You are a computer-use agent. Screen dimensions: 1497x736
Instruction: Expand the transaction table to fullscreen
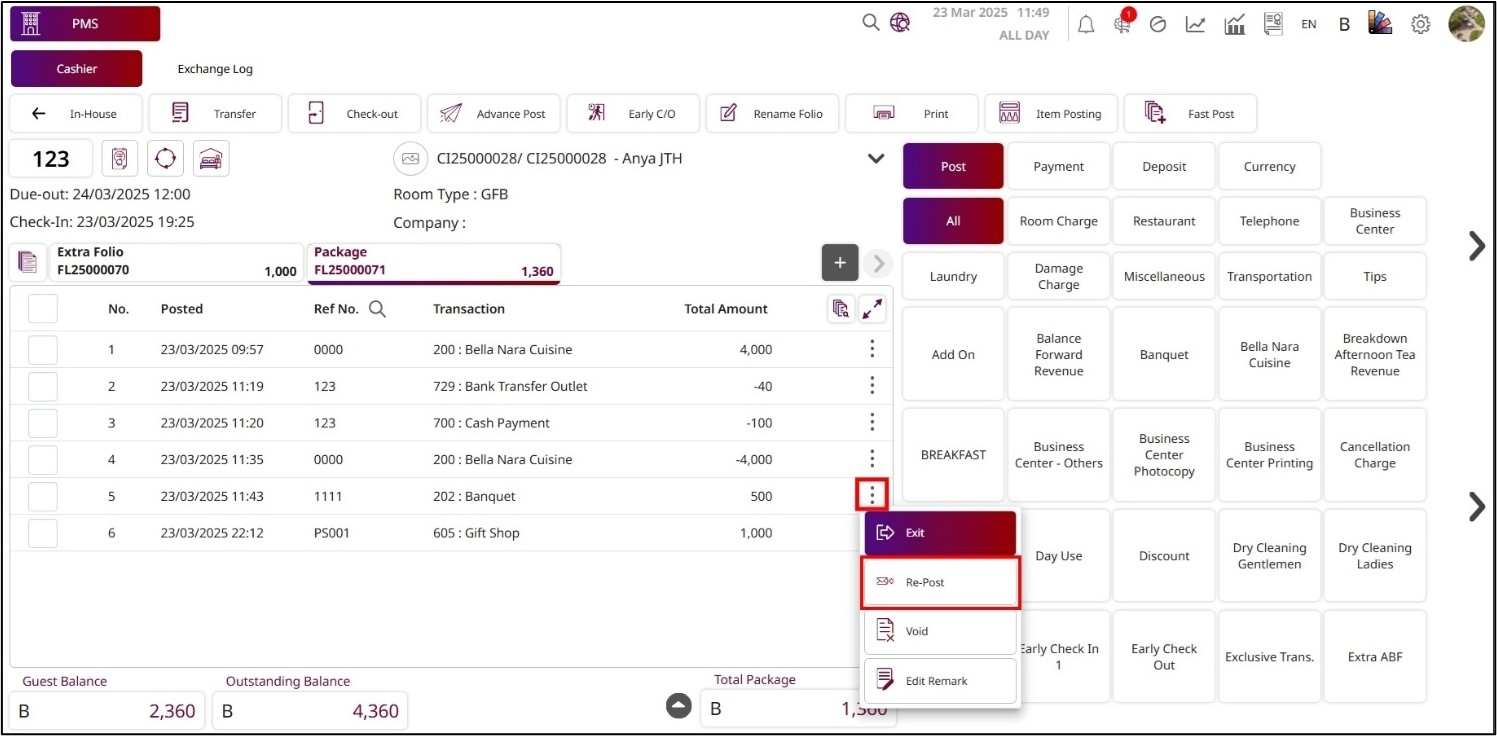[873, 309]
